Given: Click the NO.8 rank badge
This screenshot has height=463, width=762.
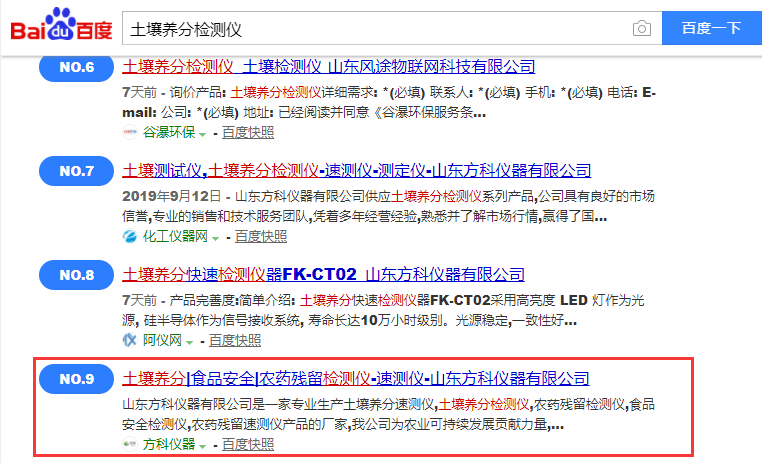Looking at the screenshot, I should 76,275.
